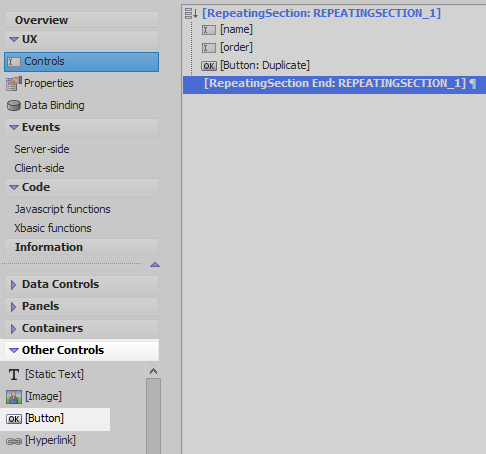Viewport: 486px width, 454px height.
Task: Select the Image control icon
Action: pos(14,397)
